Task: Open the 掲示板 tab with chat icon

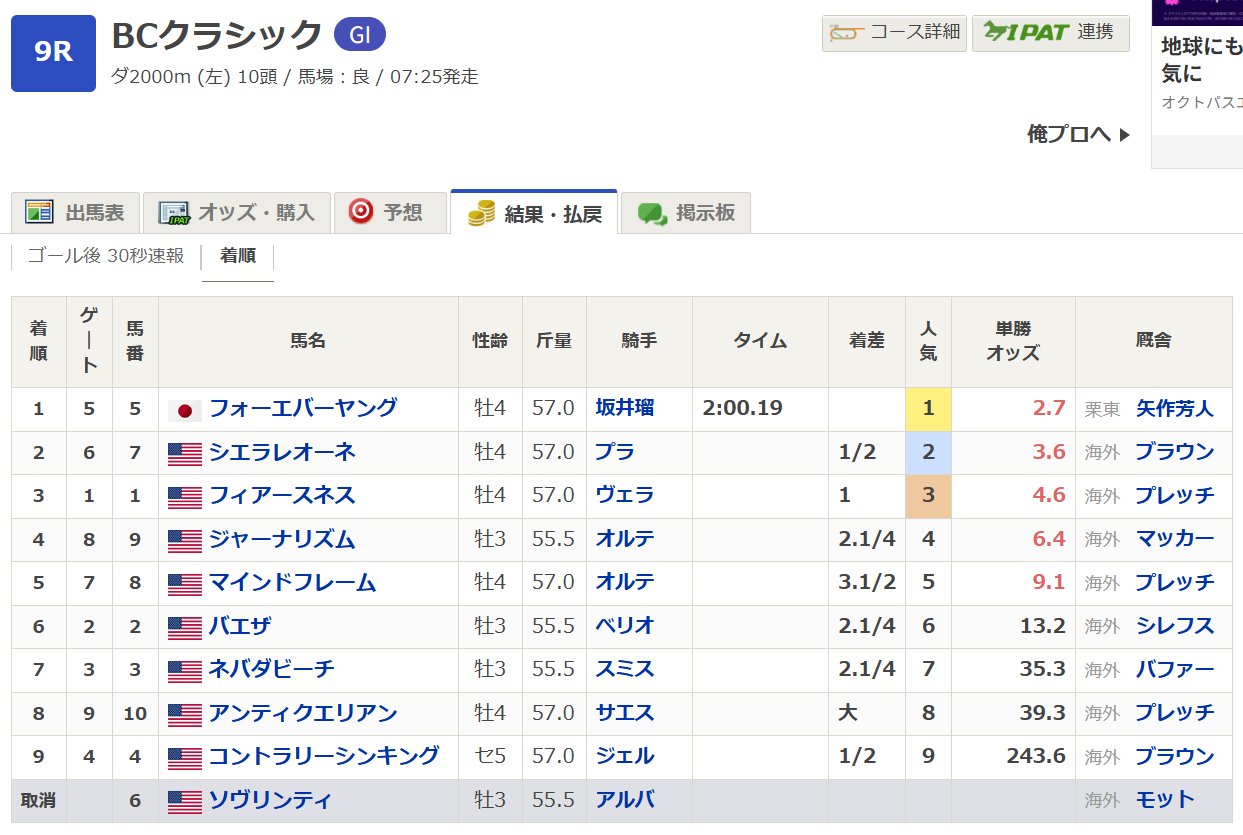Action: click(686, 213)
